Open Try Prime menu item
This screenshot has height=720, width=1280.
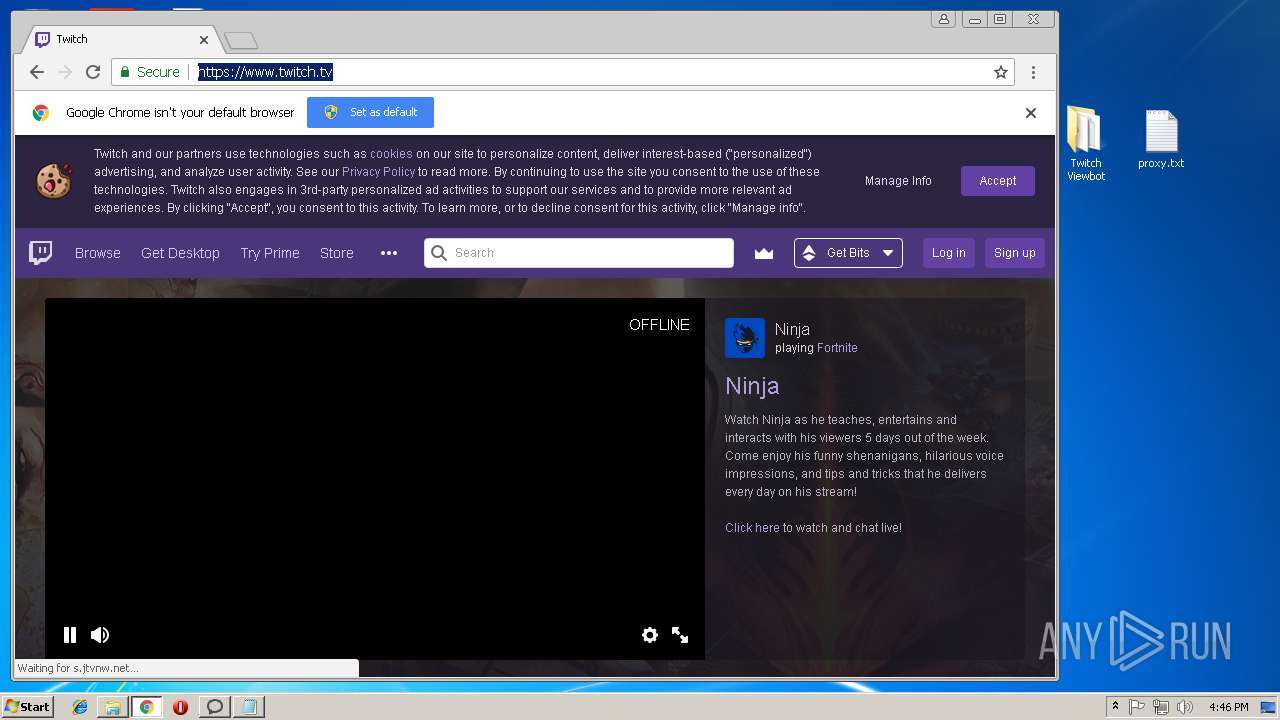coord(270,253)
